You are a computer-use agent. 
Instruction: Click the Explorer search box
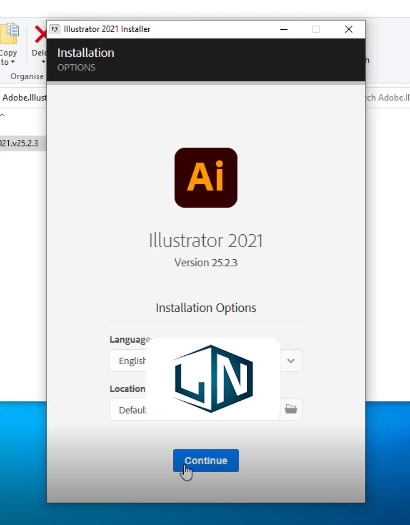388,98
